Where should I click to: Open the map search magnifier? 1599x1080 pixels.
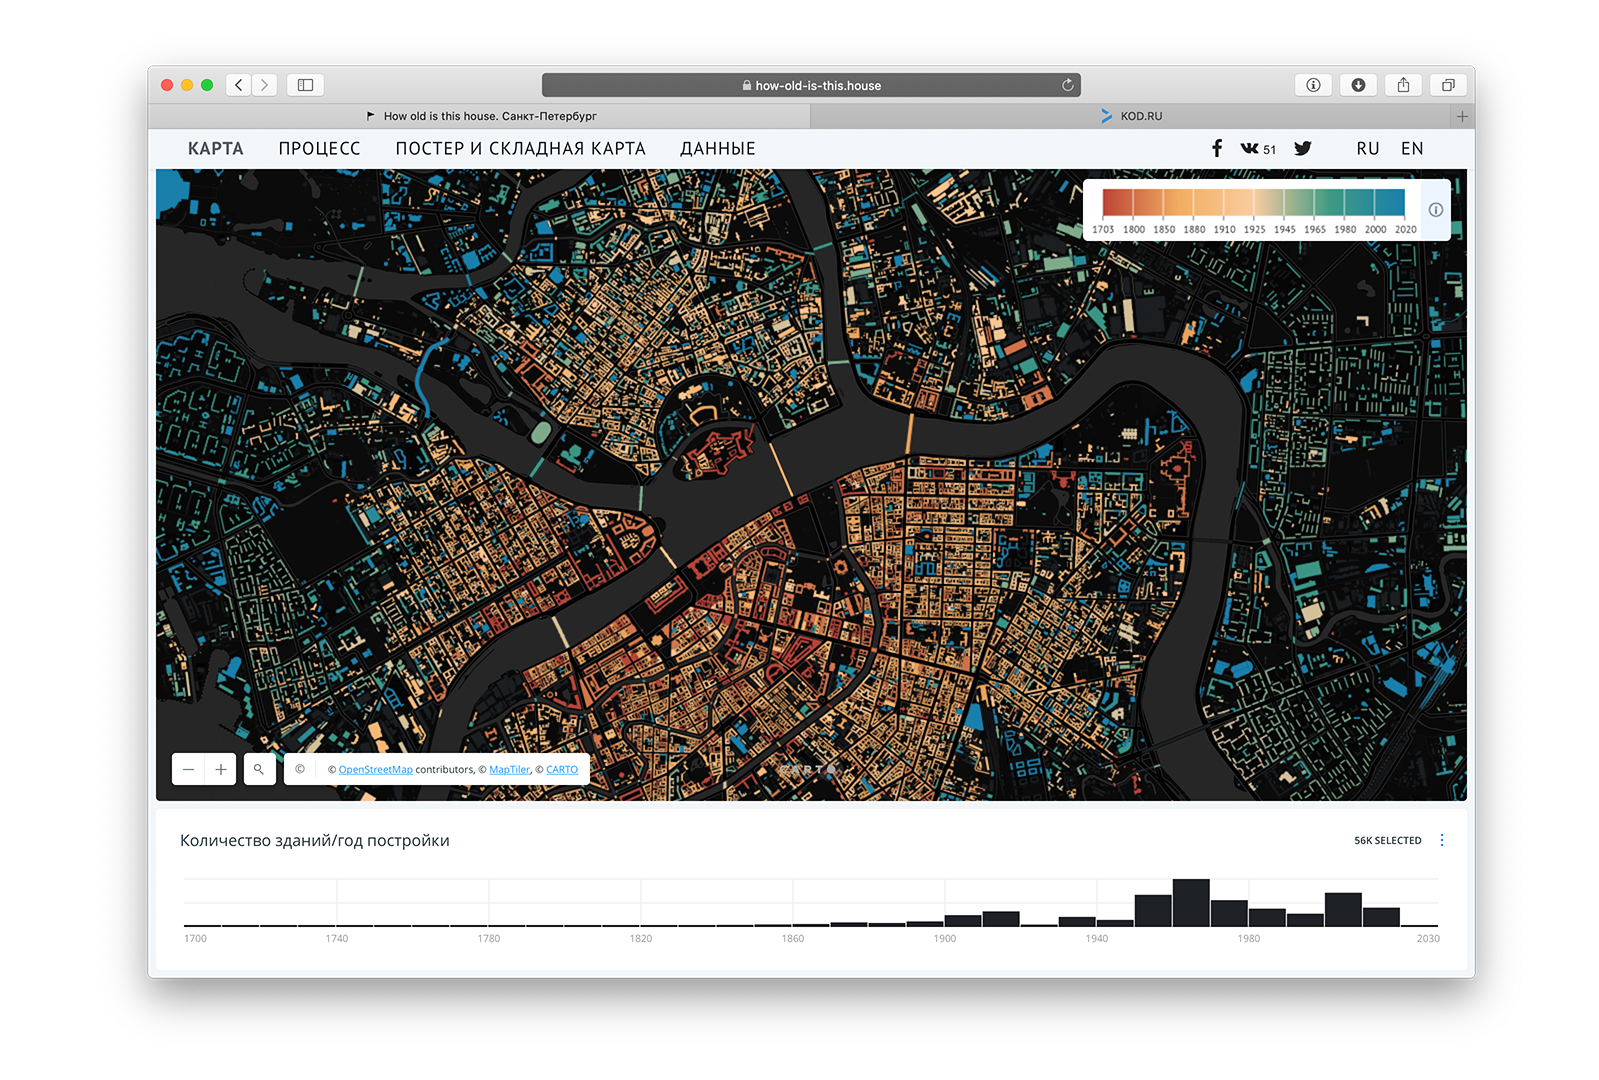pyautogui.click(x=259, y=769)
